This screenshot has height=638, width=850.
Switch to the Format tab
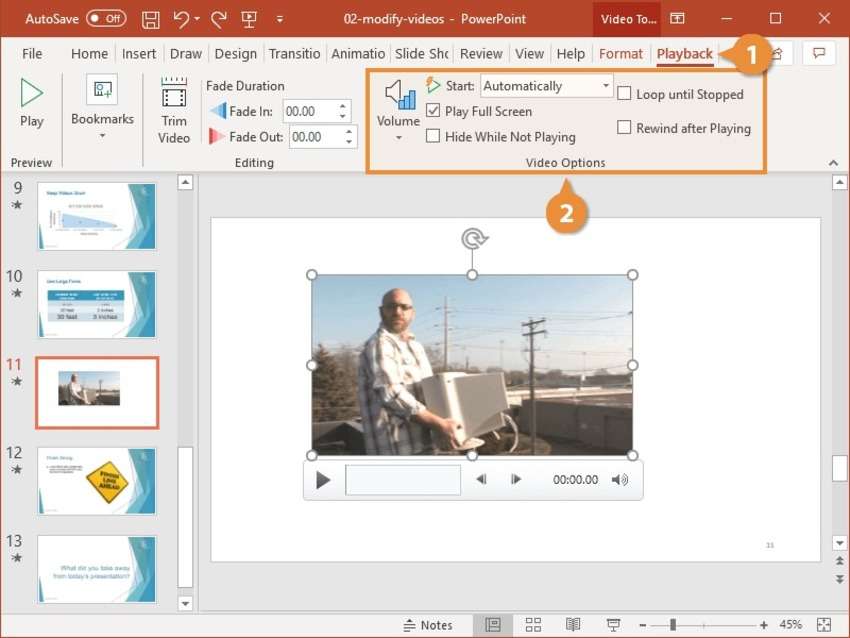tap(621, 54)
